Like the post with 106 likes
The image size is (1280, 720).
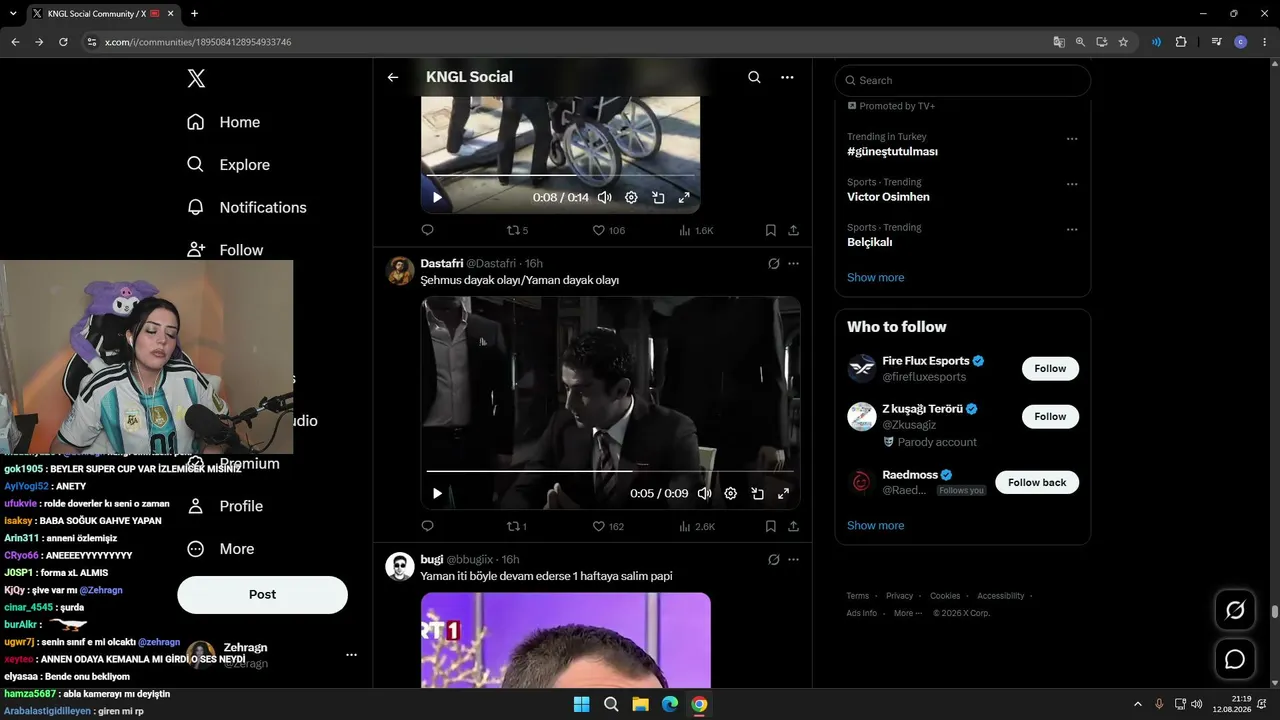coord(608,230)
